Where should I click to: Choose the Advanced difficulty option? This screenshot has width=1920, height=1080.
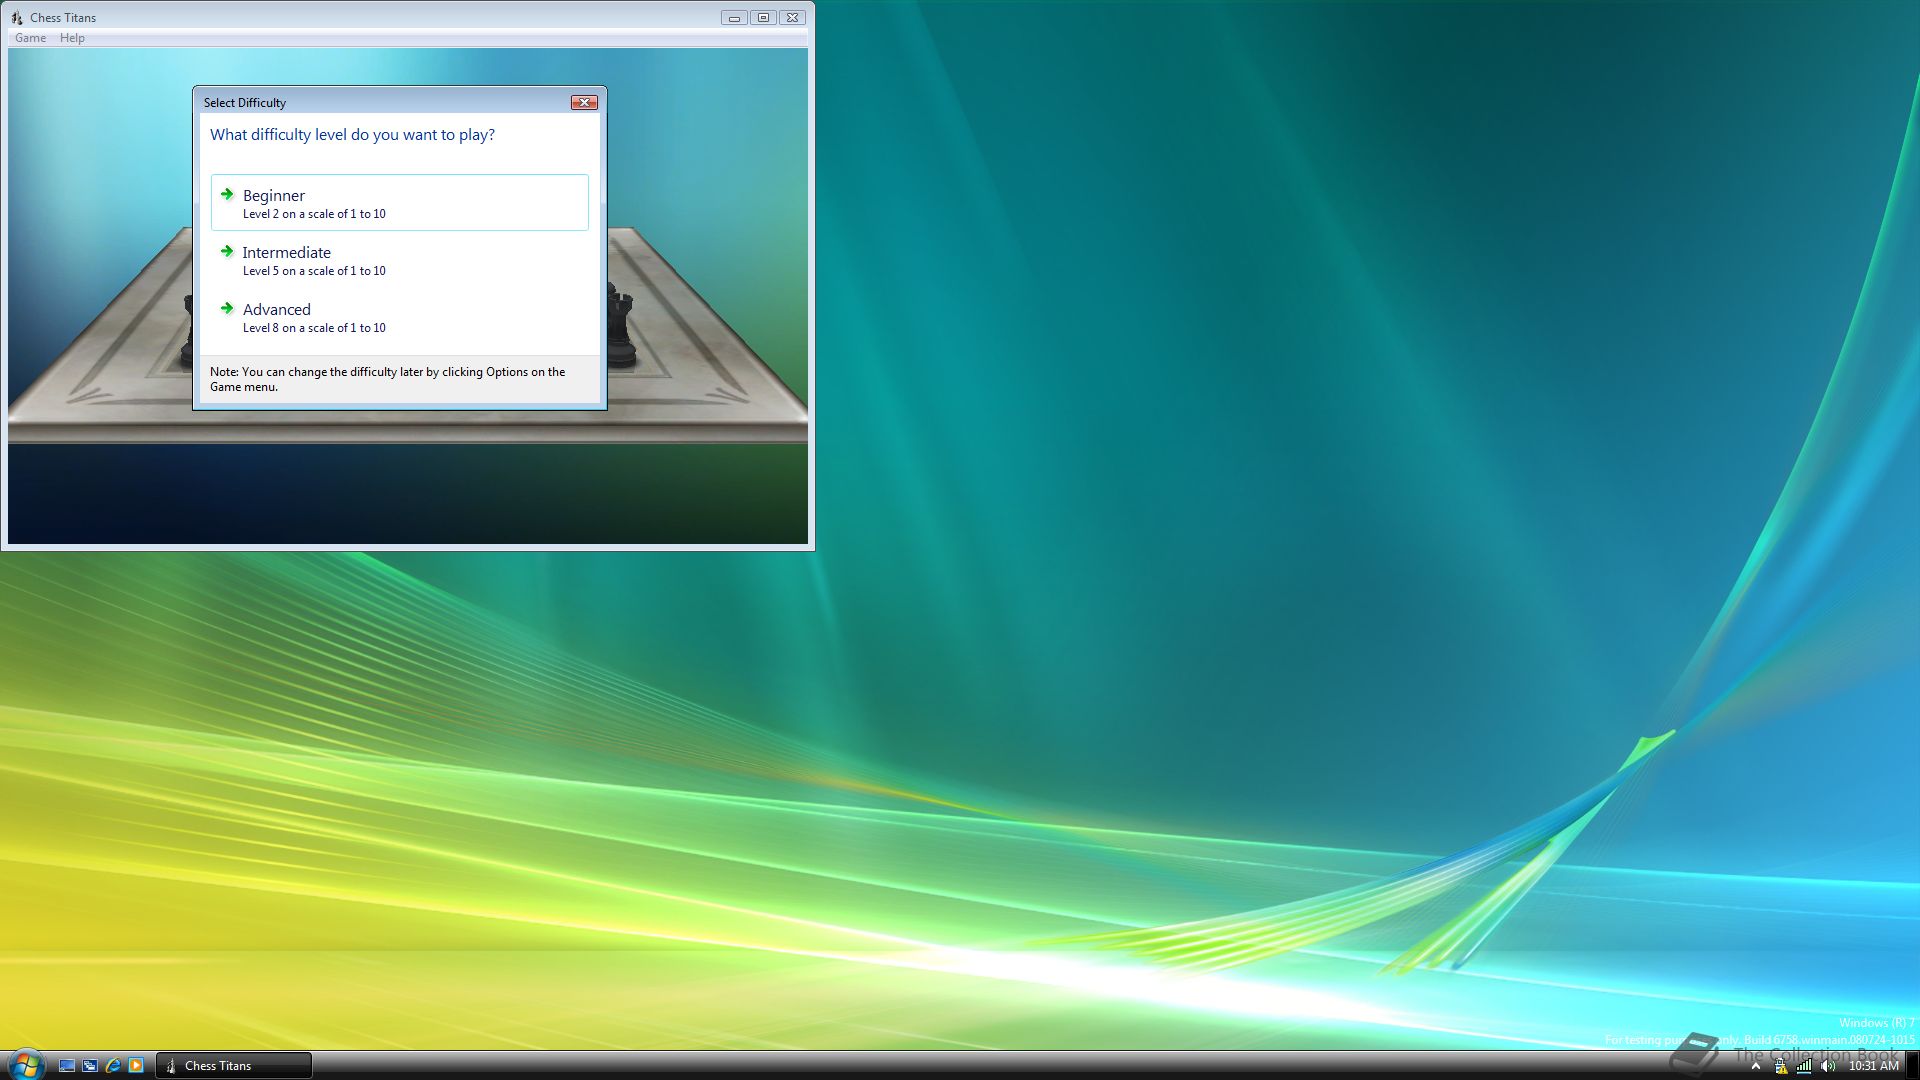click(x=399, y=317)
